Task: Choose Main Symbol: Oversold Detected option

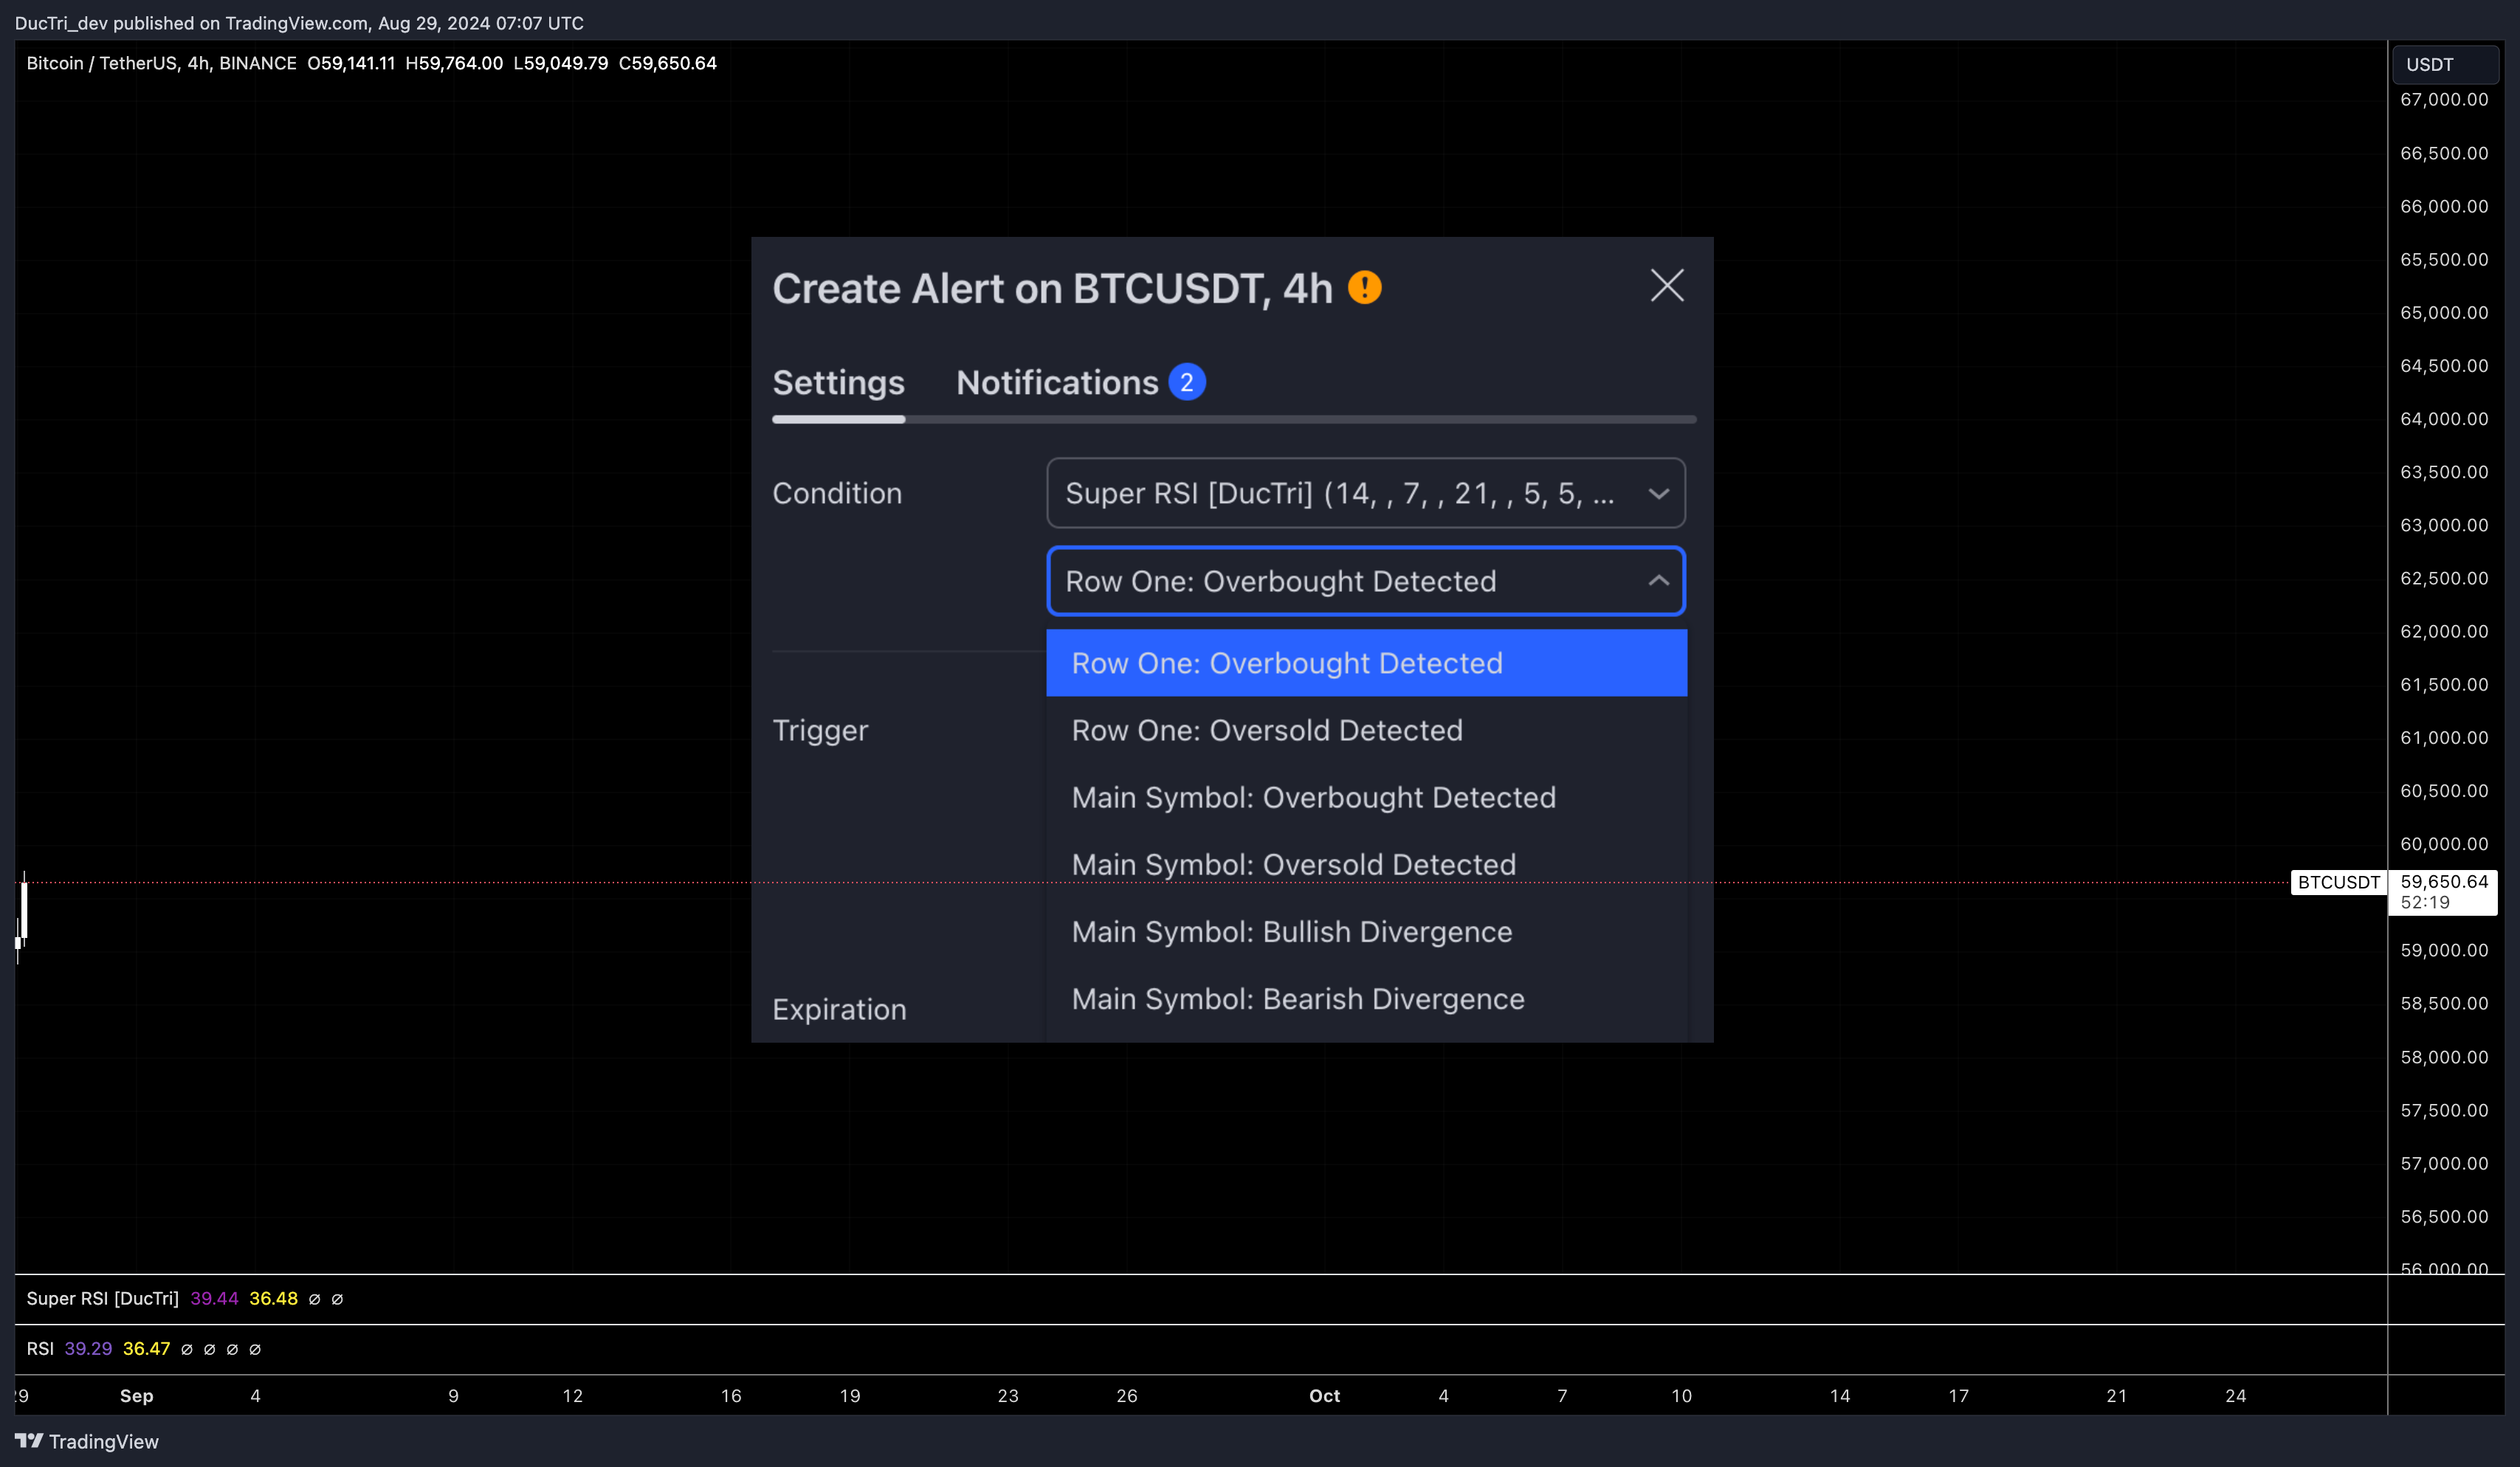Action: tap(1366, 864)
